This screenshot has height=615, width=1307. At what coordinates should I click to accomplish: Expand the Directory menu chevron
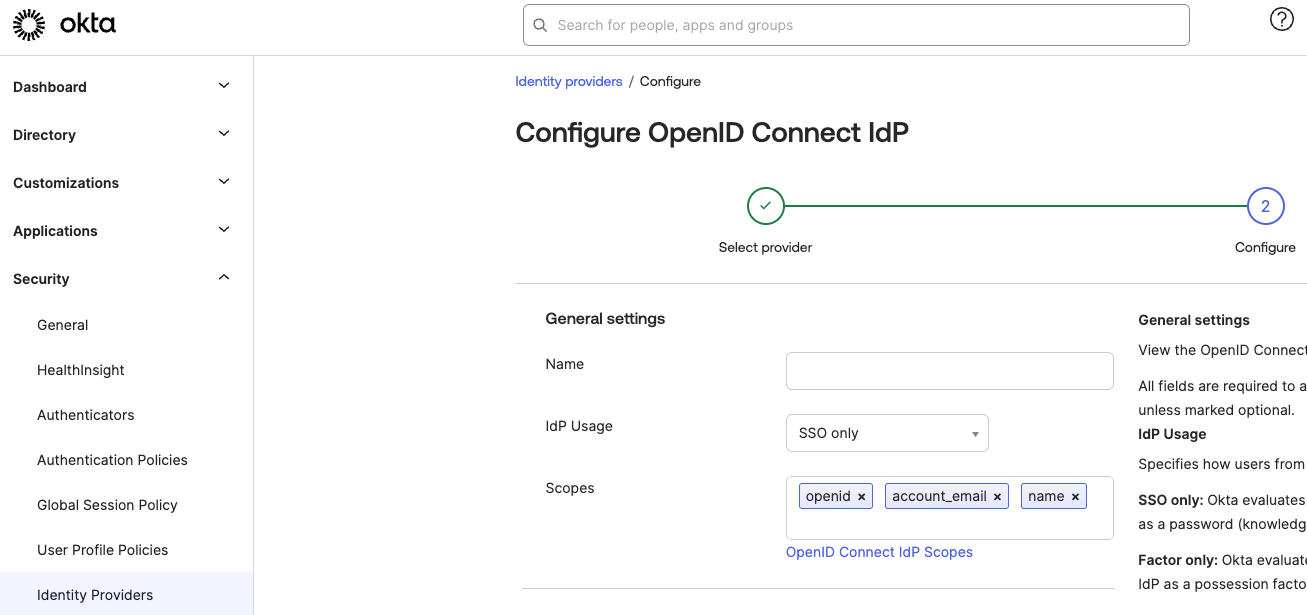click(224, 134)
